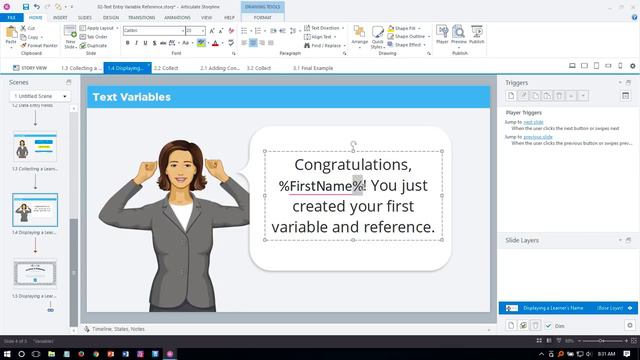Insert a New Slide
The width and height of the screenshot is (640, 360).
70,37
